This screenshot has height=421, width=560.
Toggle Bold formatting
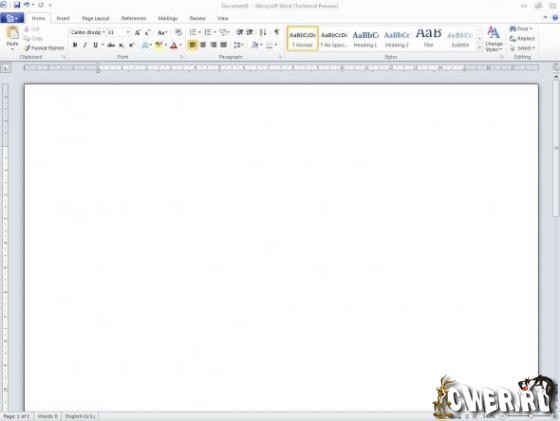coord(75,45)
